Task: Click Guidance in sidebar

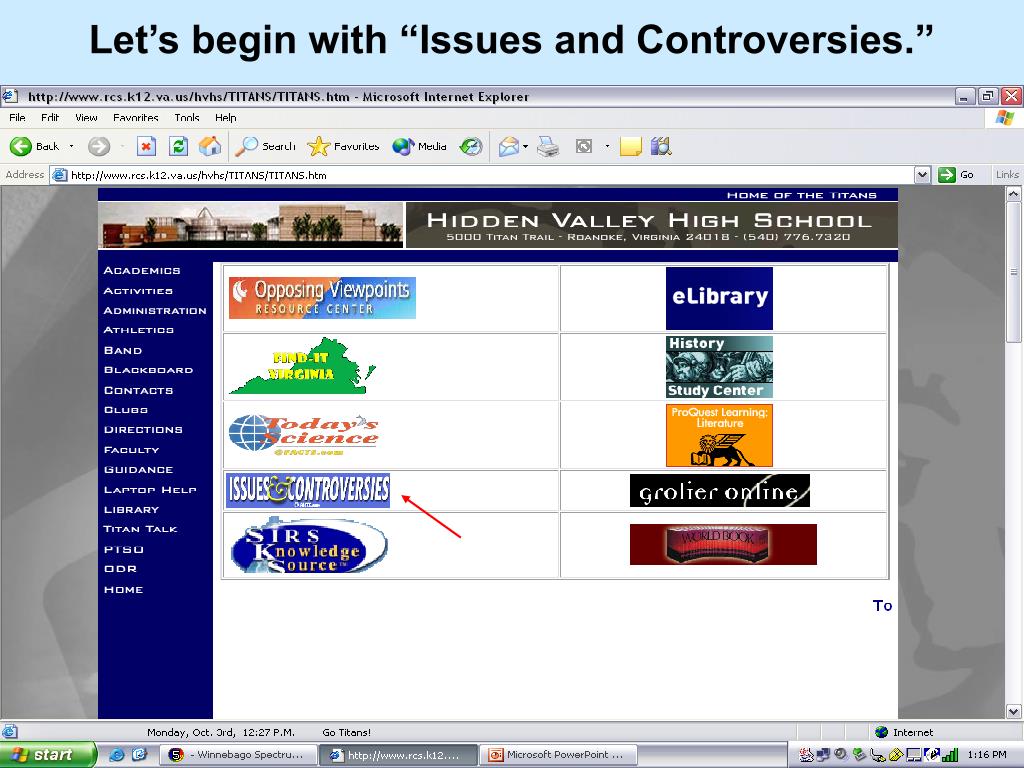Action: [138, 469]
